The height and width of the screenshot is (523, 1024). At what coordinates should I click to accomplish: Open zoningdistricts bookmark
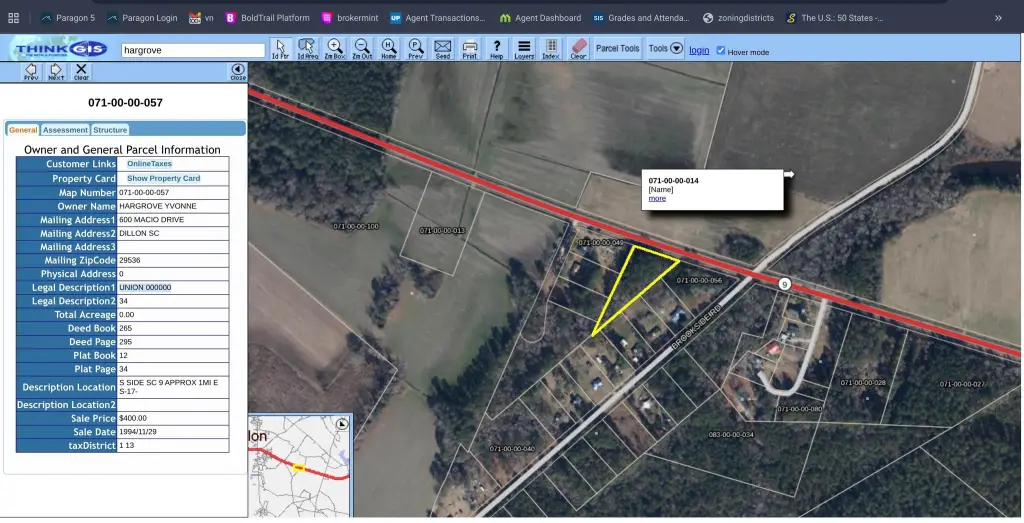tap(739, 18)
